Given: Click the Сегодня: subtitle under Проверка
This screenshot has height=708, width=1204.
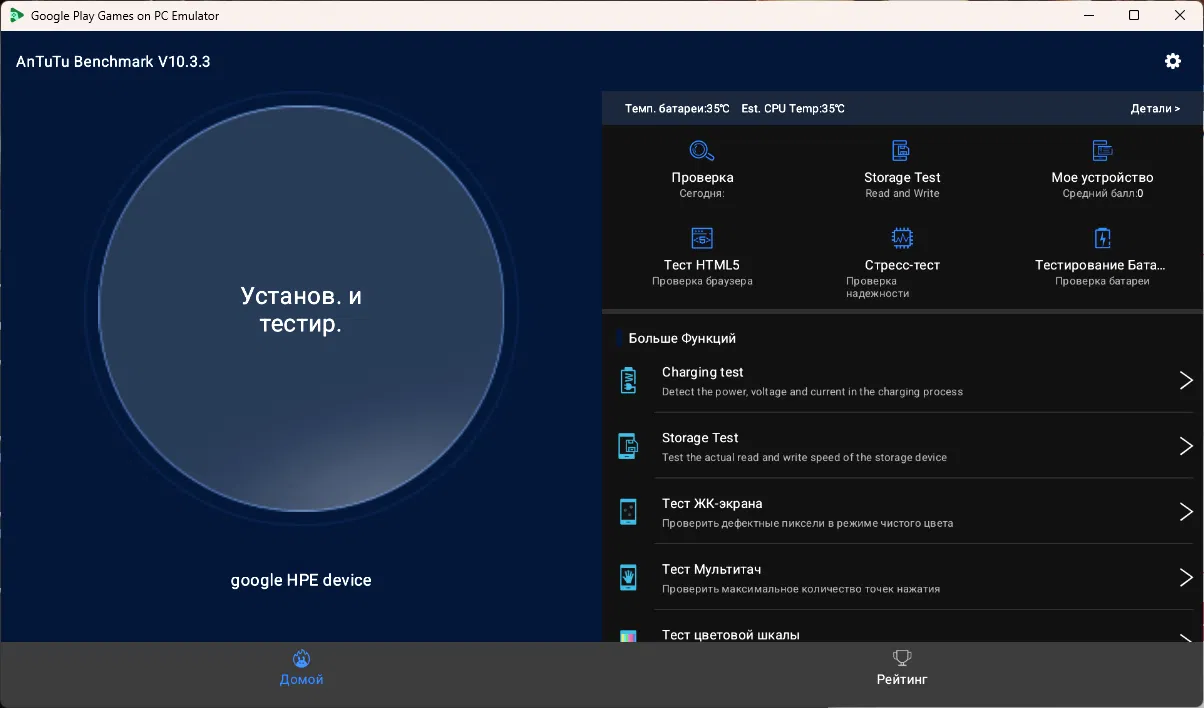Looking at the screenshot, I should coord(702,194).
